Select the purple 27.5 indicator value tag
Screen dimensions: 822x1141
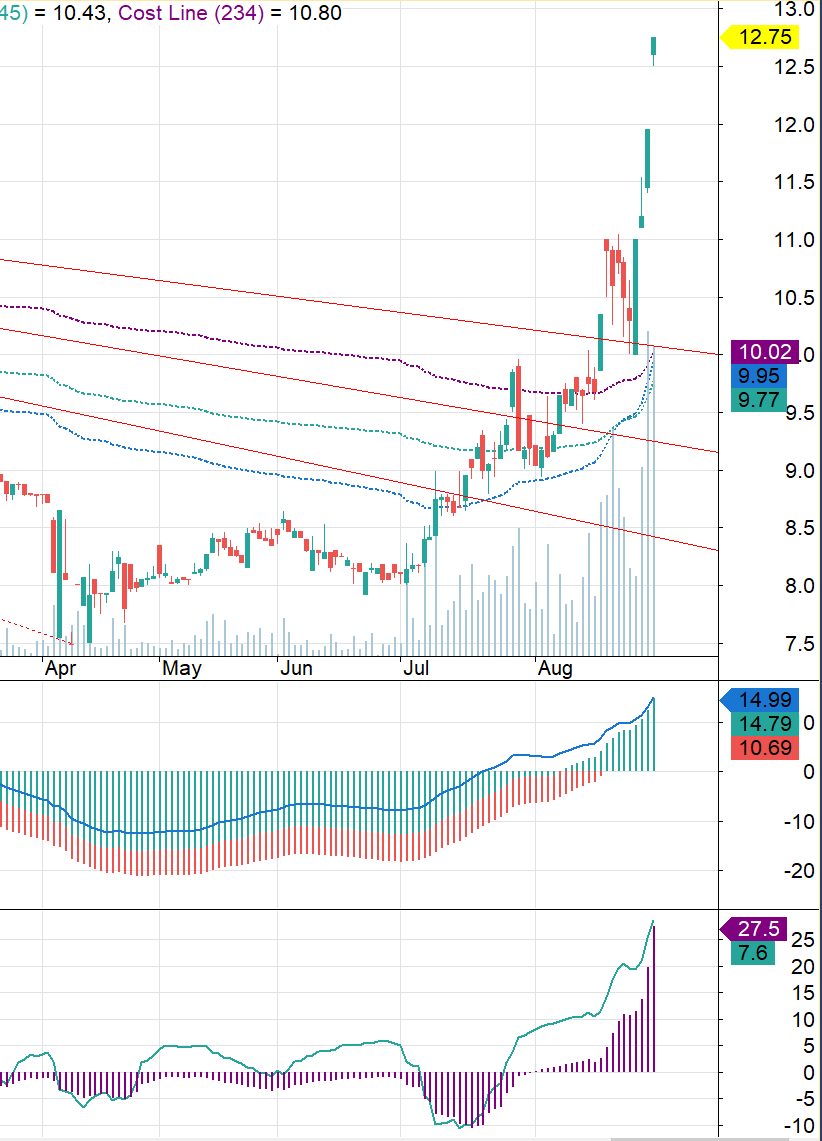(x=754, y=929)
